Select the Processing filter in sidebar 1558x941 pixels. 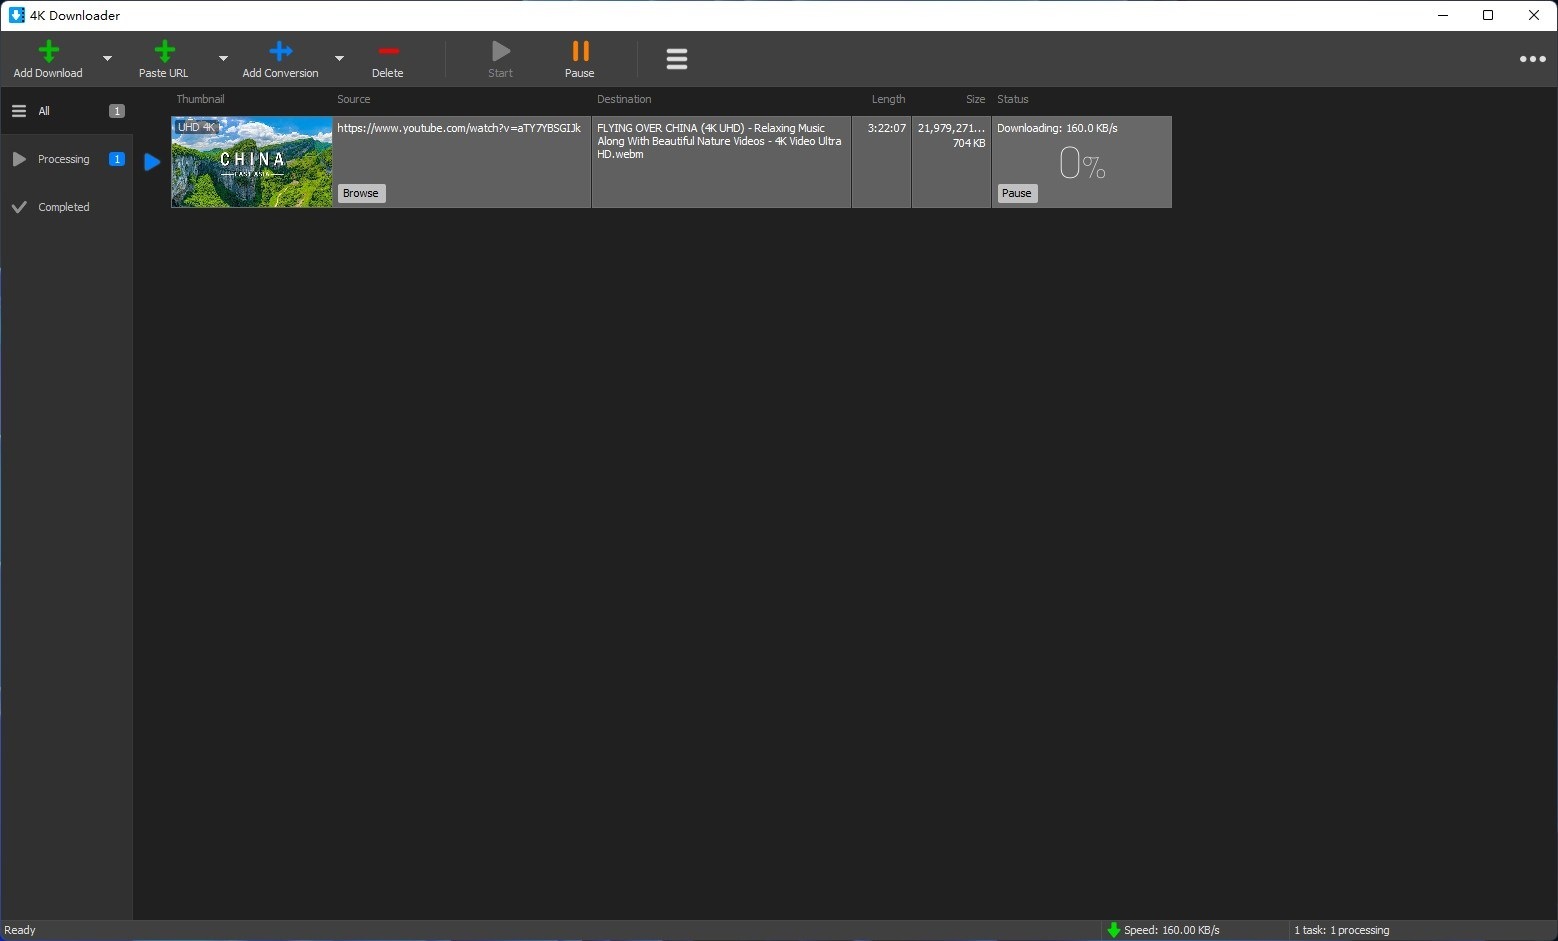click(x=67, y=159)
